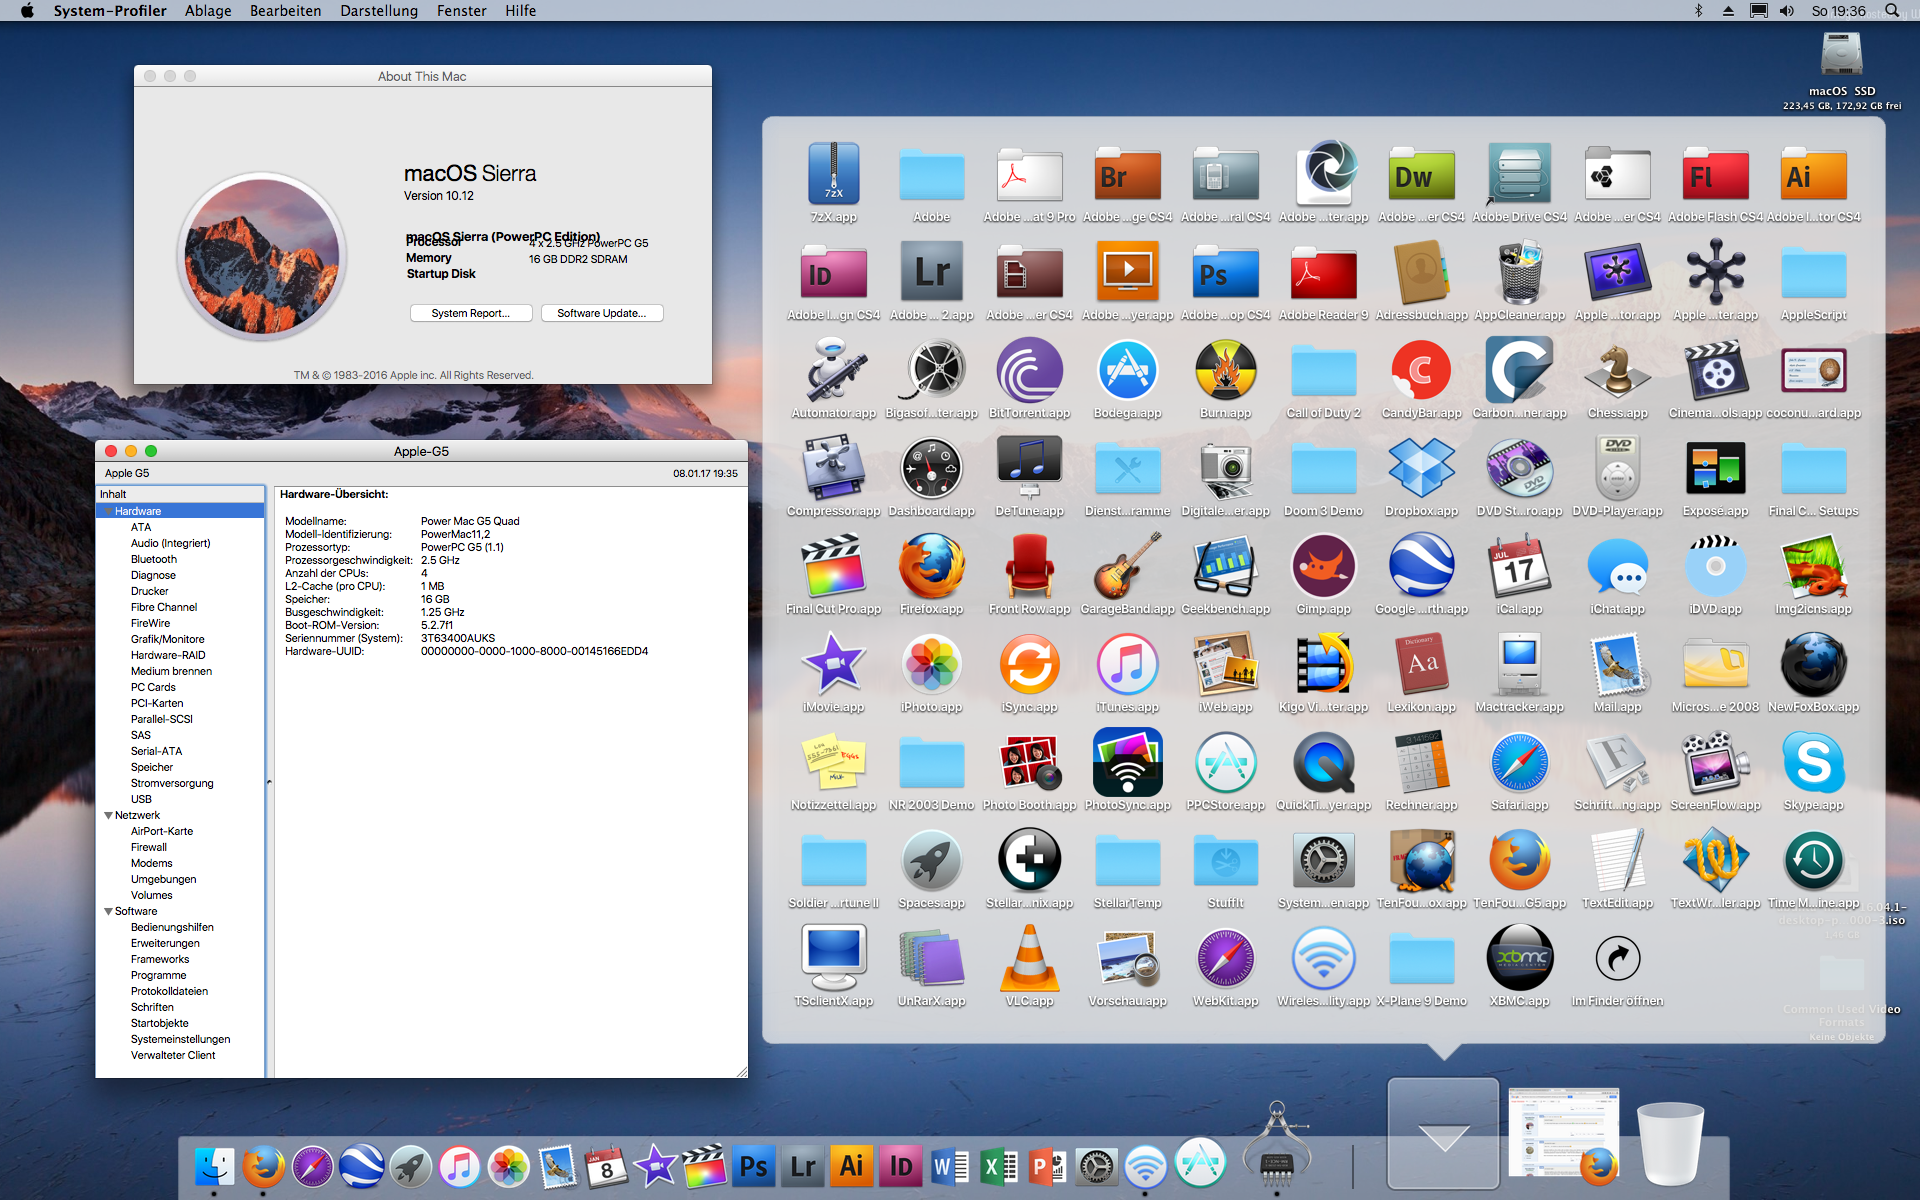Launch Mactracker.app from the stack
Screen dimensions: 1920x1200
[x=1519, y=664]
